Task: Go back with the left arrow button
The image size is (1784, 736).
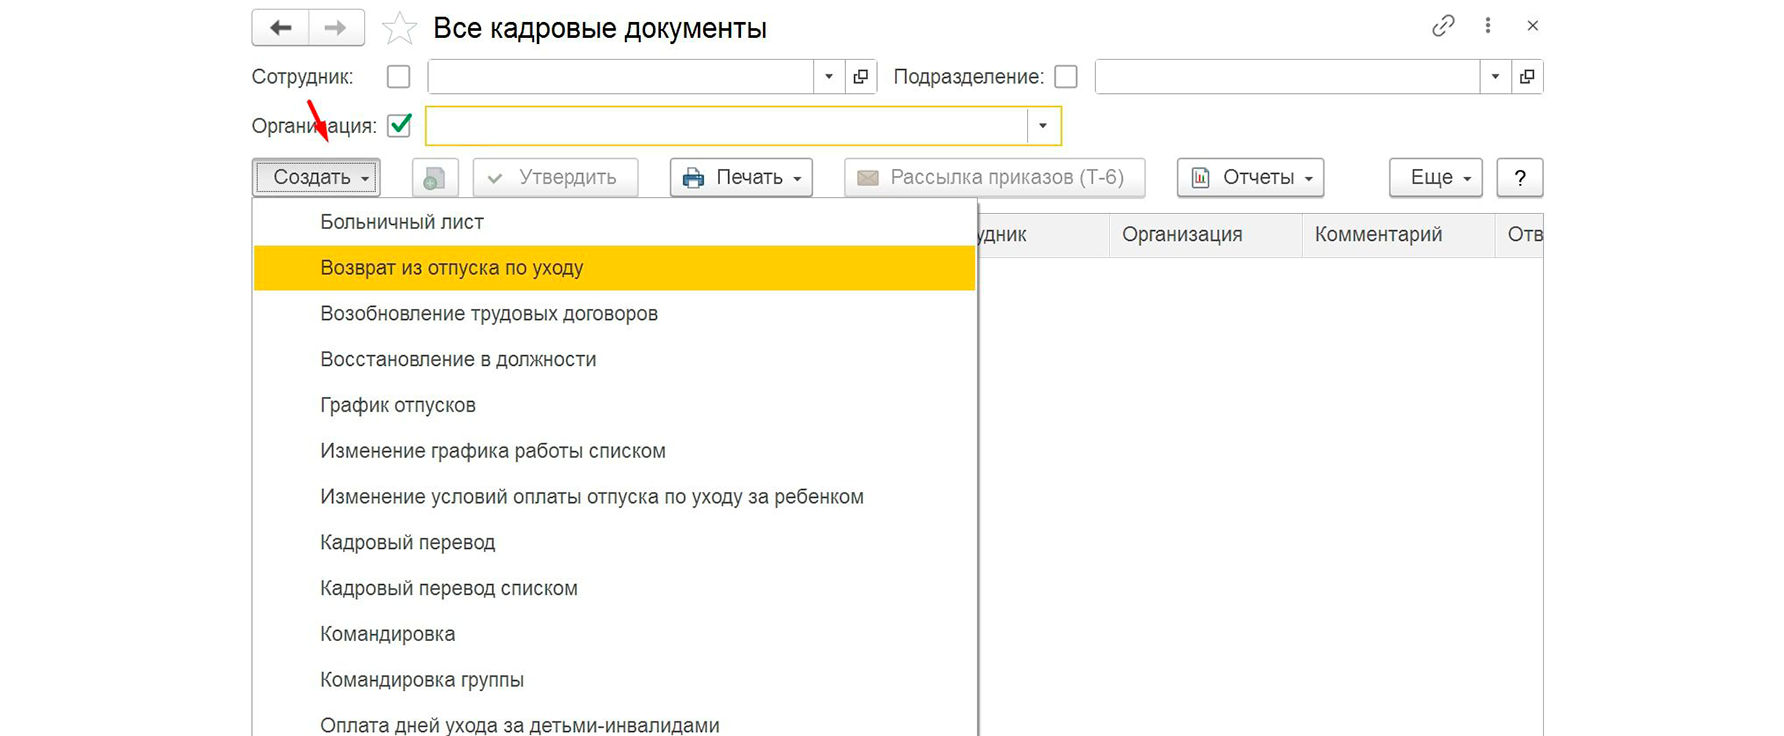Action: [280, 28]
